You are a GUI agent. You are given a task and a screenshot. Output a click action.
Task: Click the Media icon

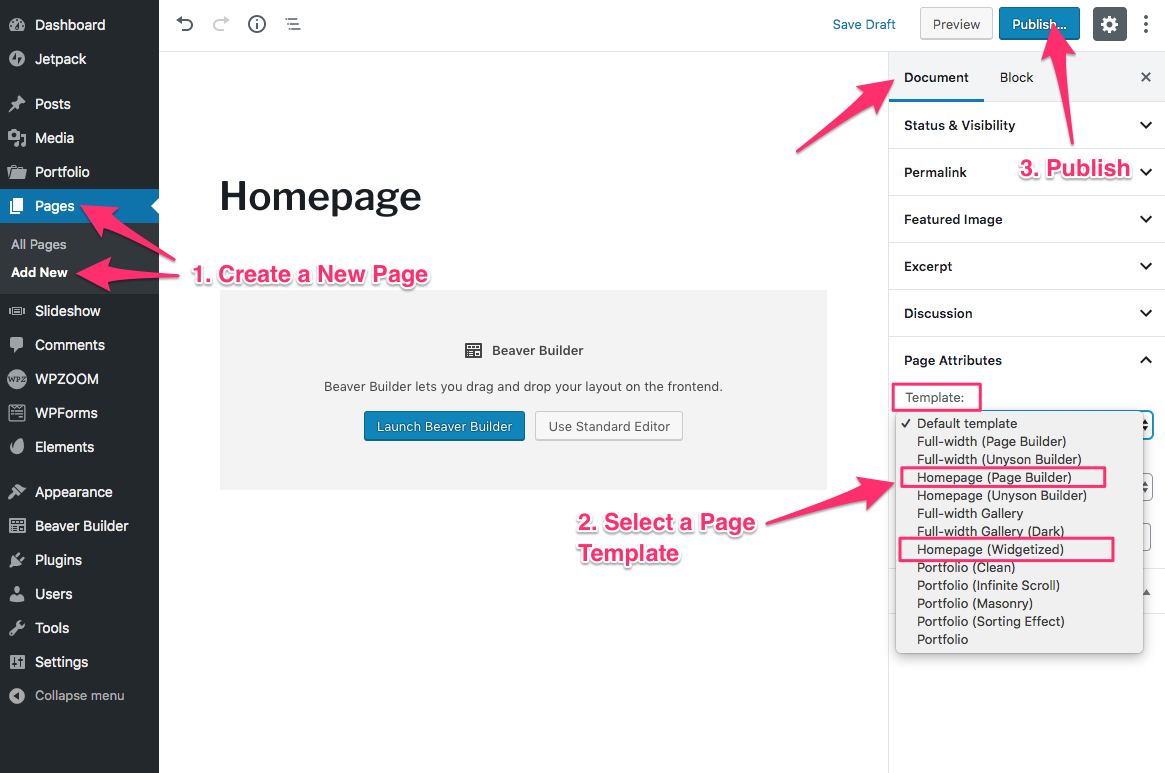(x=17, y=138)
